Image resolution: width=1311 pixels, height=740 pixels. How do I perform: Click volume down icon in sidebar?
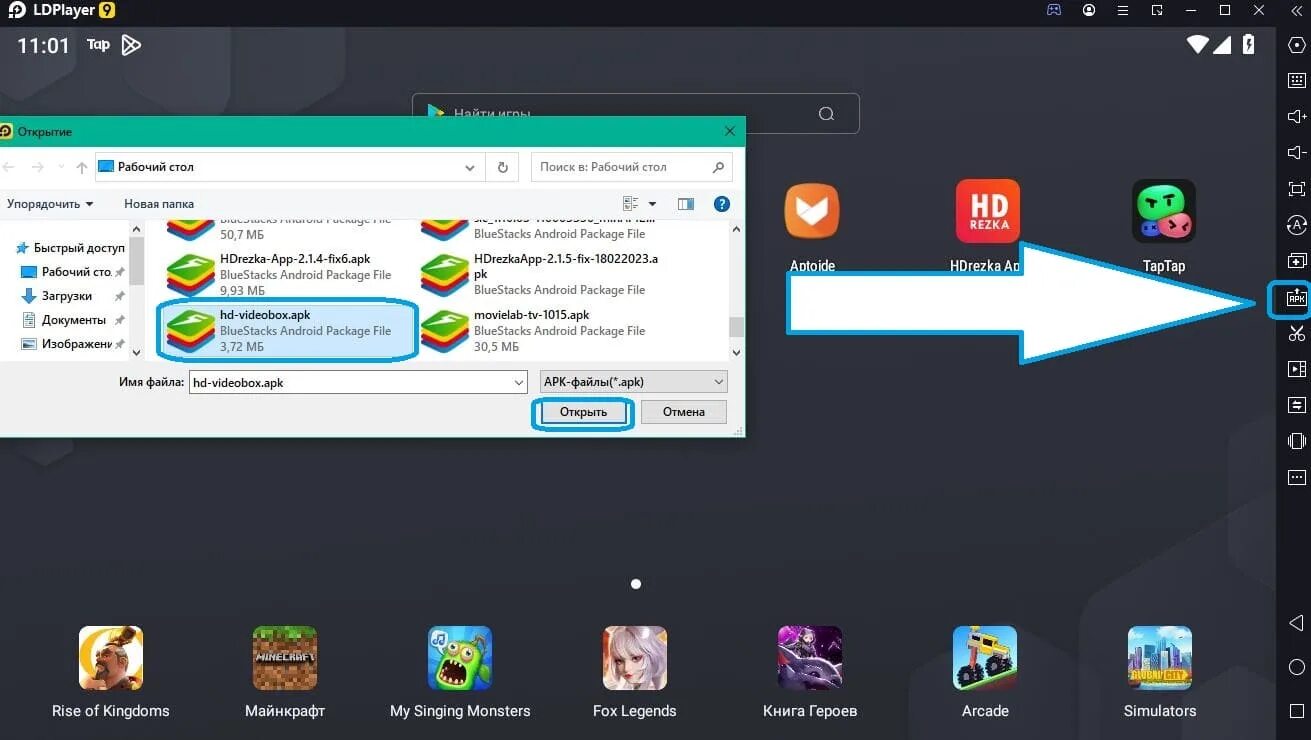coord(1297,153)
